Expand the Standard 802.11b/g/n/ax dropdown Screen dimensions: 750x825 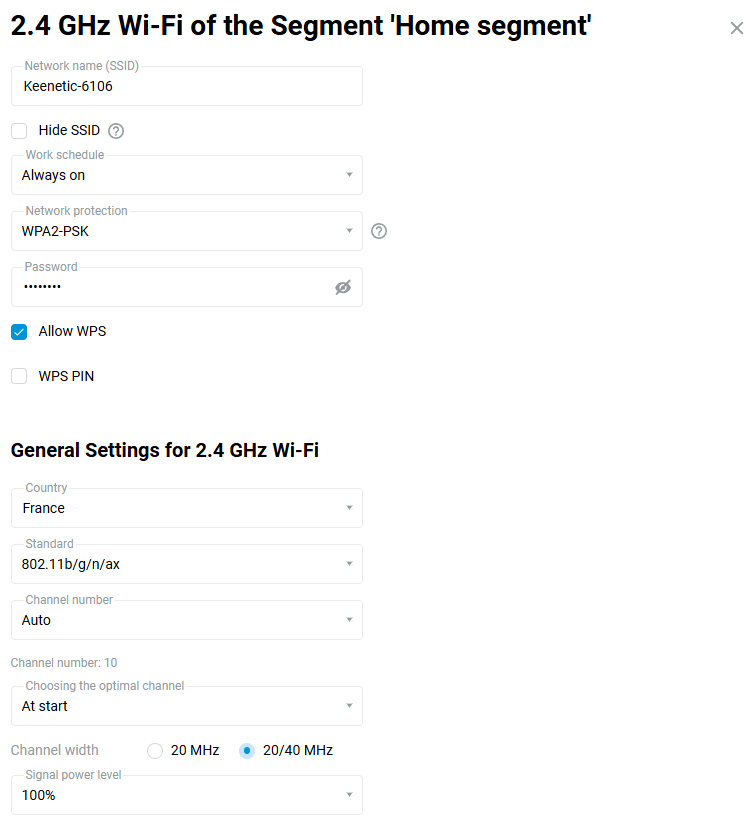[186, 565]
